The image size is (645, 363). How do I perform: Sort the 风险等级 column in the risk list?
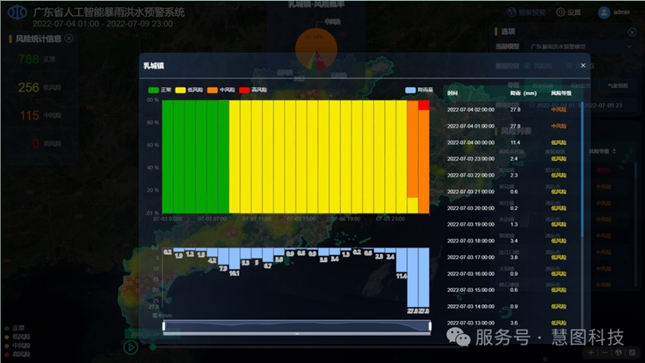(614, 151)
